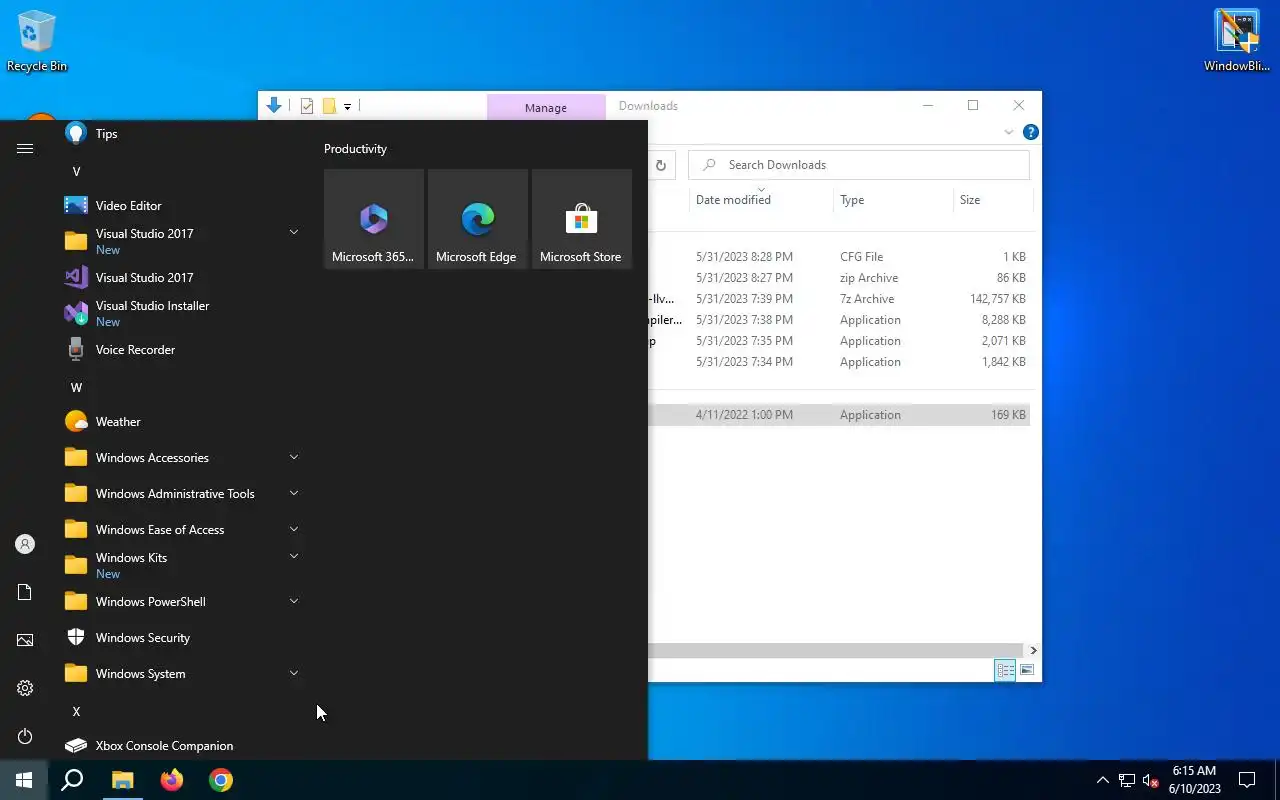
Task: Click the clock showing 6:15 AM
Action: click(1194, 771)
